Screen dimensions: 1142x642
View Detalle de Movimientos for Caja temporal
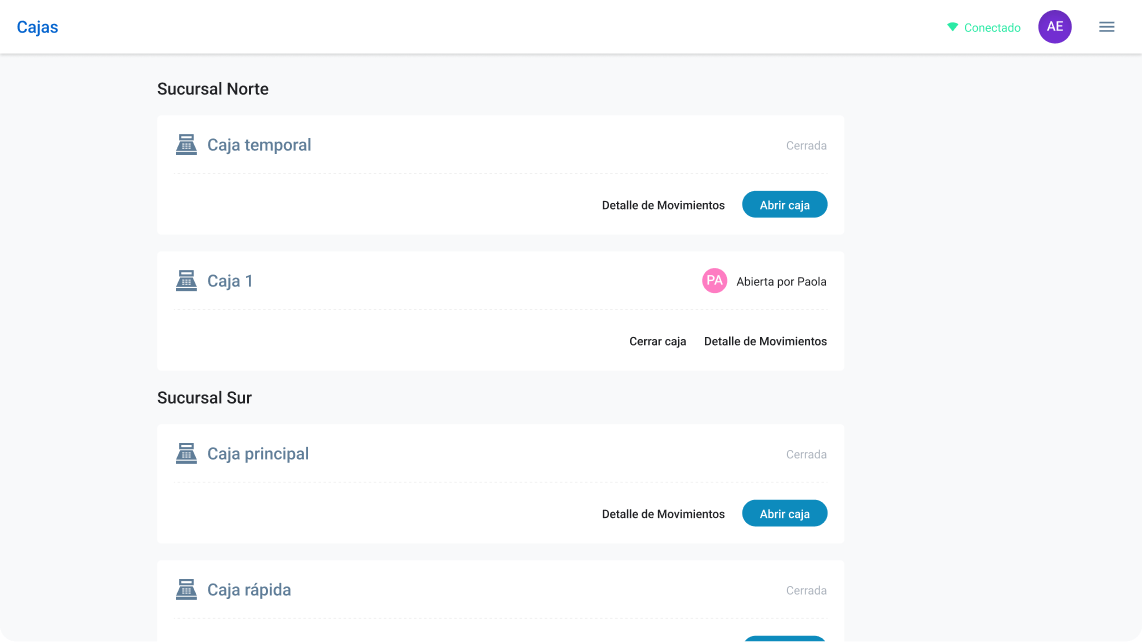pyautogui.click(x=663, y=205)
